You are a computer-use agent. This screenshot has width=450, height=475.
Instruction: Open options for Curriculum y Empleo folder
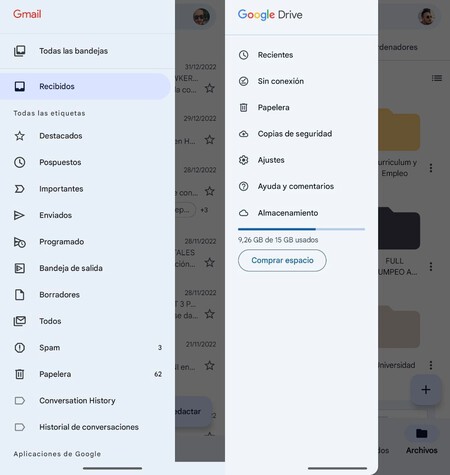[x=431, y=168]
